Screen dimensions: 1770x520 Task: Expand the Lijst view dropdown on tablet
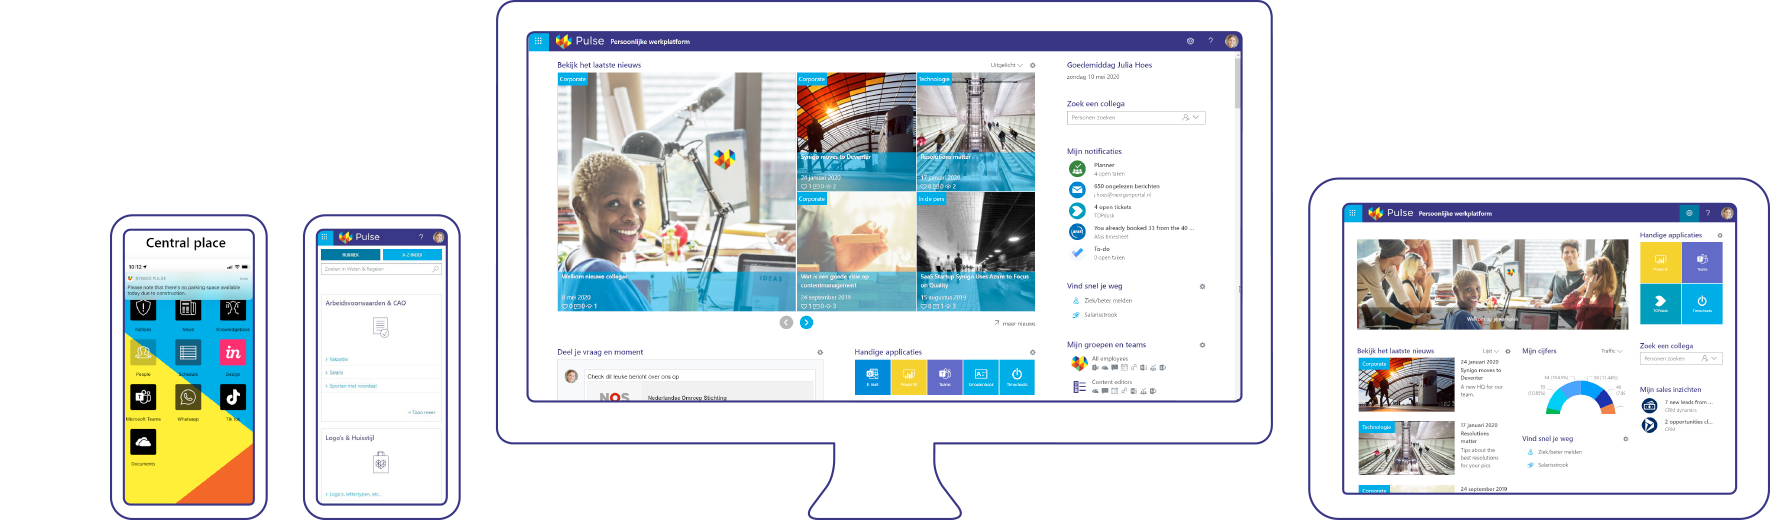click(x=1491, y=351)
